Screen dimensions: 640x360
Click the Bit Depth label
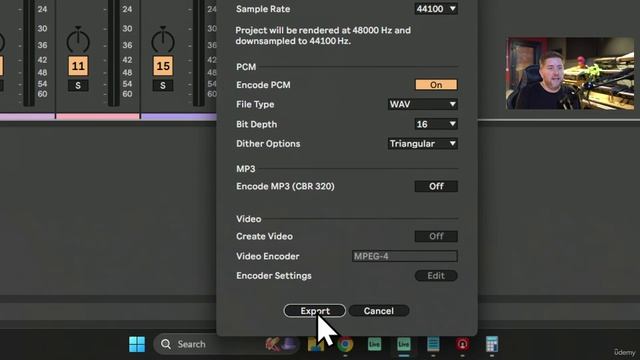[x=256, y=124]
